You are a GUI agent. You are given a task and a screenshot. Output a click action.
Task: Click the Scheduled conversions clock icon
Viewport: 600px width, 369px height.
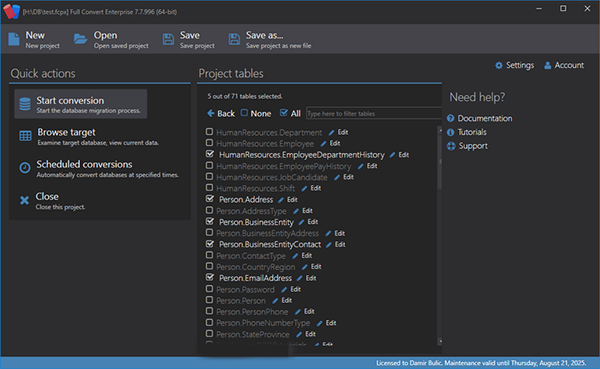25,168
